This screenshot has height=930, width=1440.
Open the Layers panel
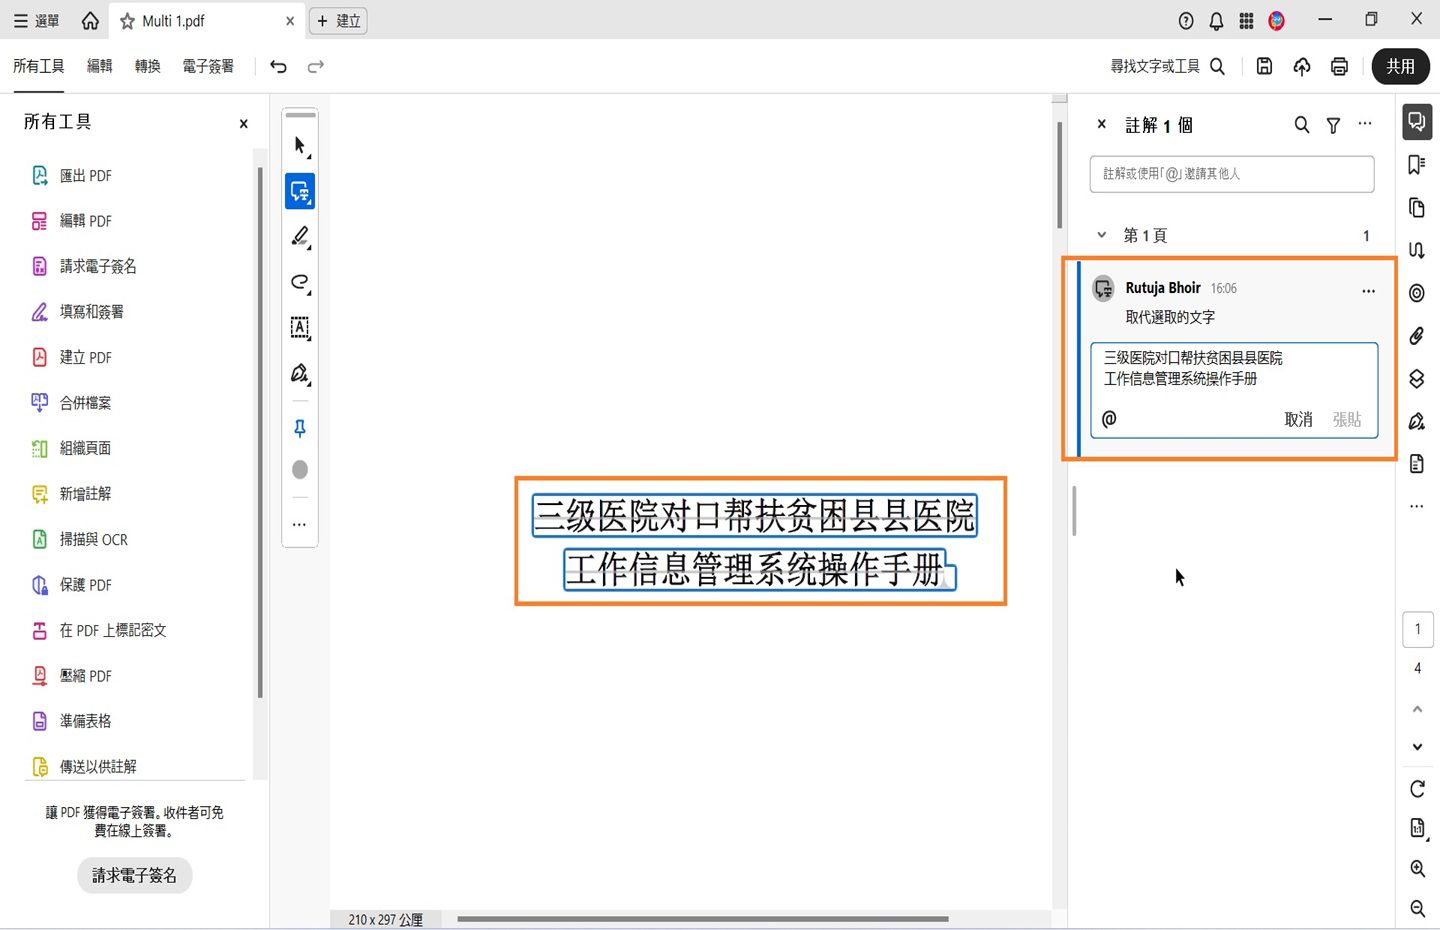tap(1416, 378)
